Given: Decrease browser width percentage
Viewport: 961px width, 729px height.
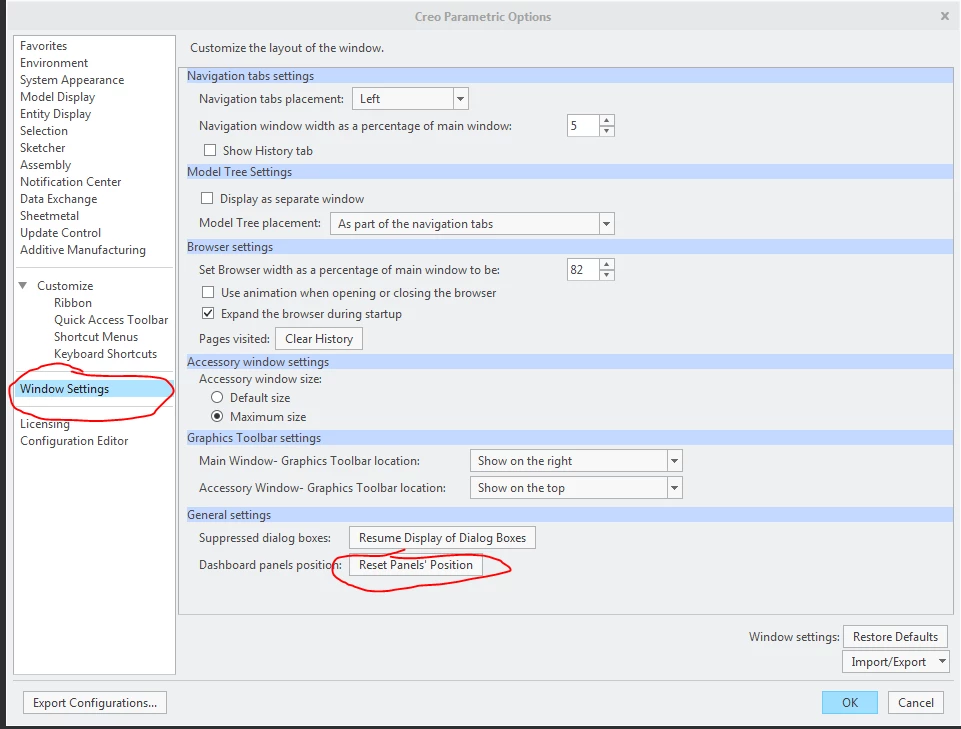Looking at the screenshot, I should tap(607, 275).
